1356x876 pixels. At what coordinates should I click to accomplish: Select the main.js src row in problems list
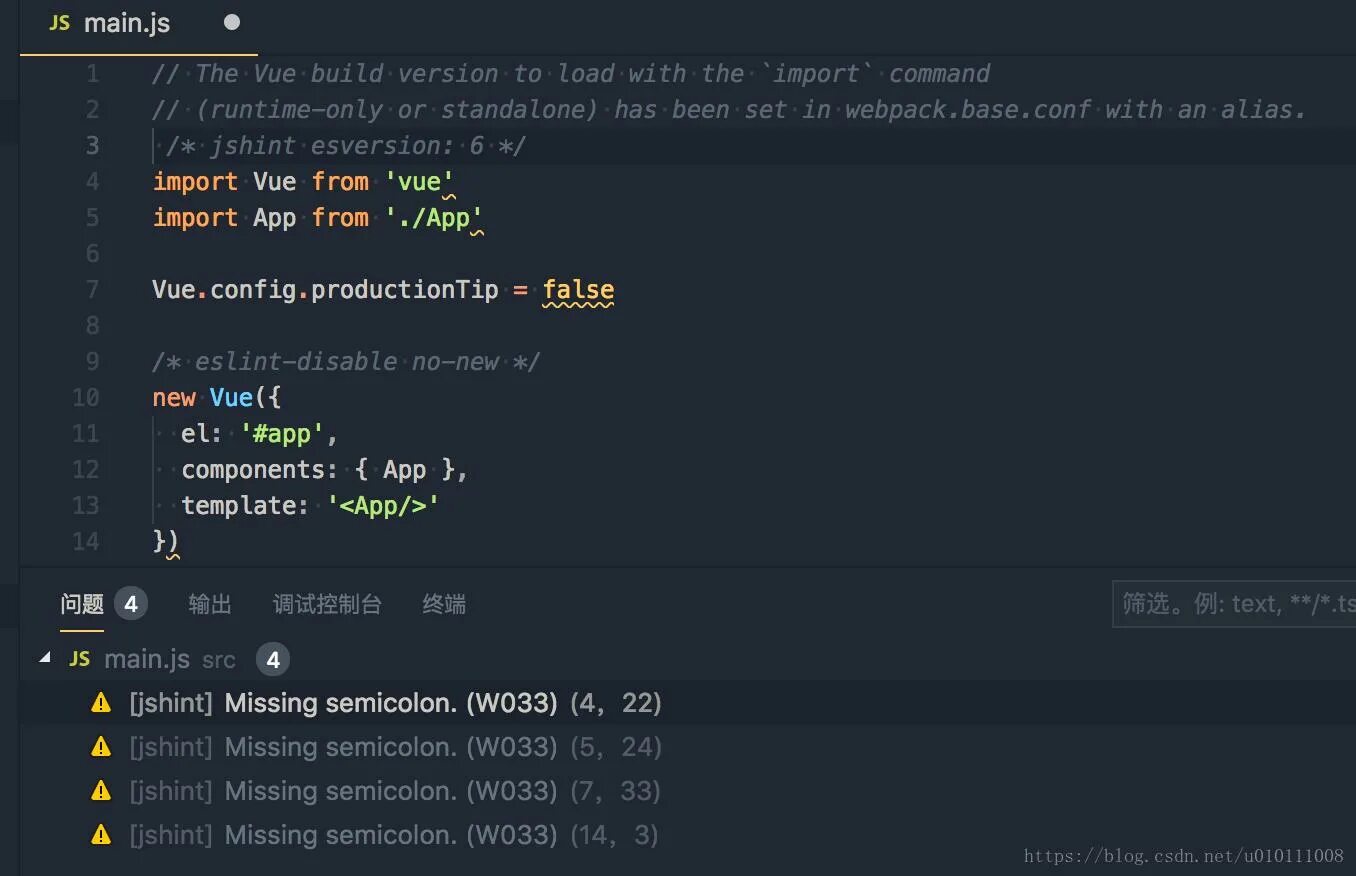(x=687, y=659)
